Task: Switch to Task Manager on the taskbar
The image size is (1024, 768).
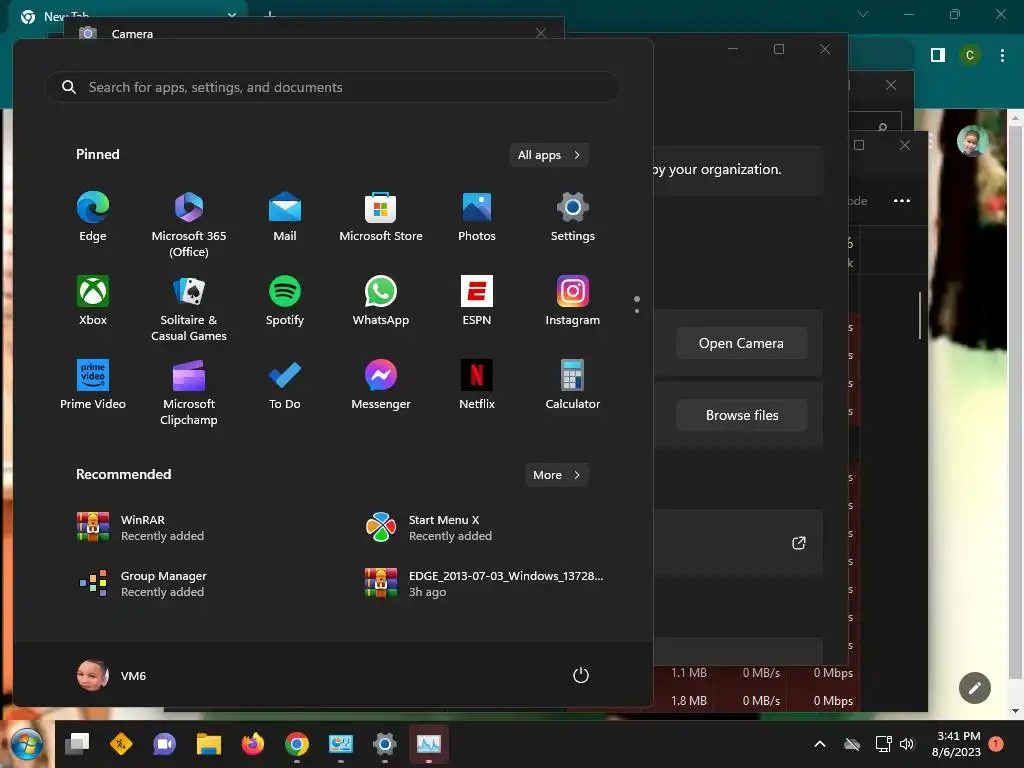Action: pos(428,744)
